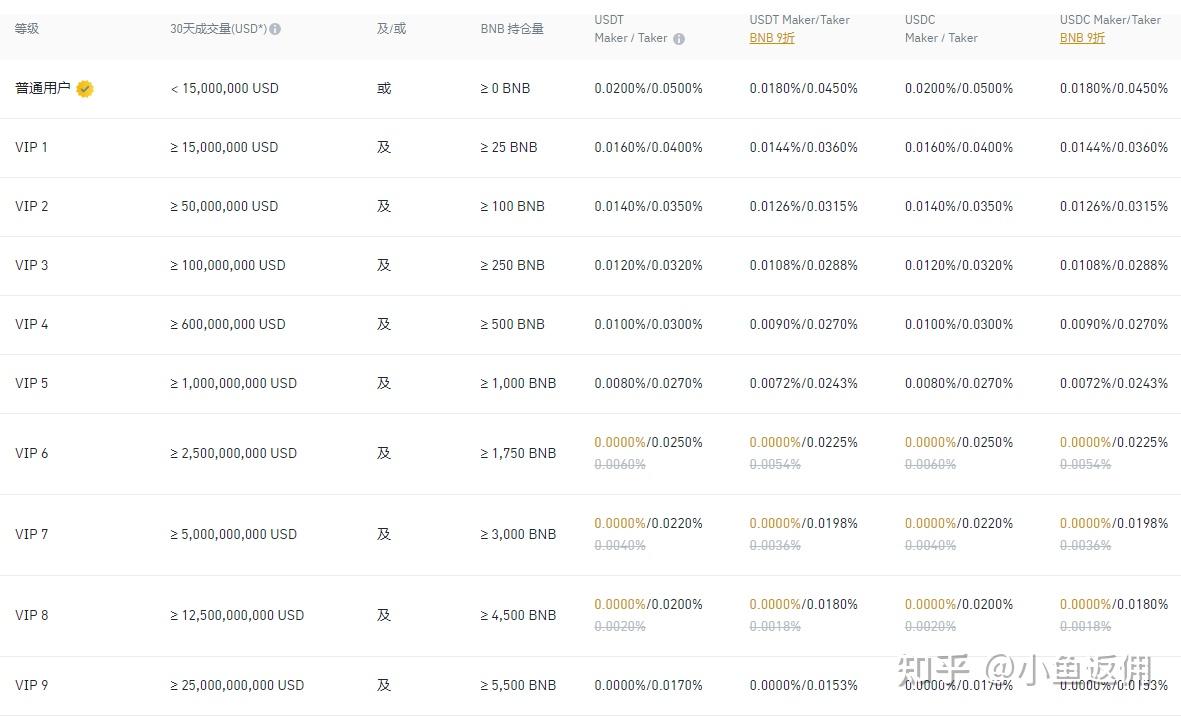Screen dimensions: 1181x717
Task: Click VIP 6 orange 0.0000% USDT maker fee
Action: point(620,442)
